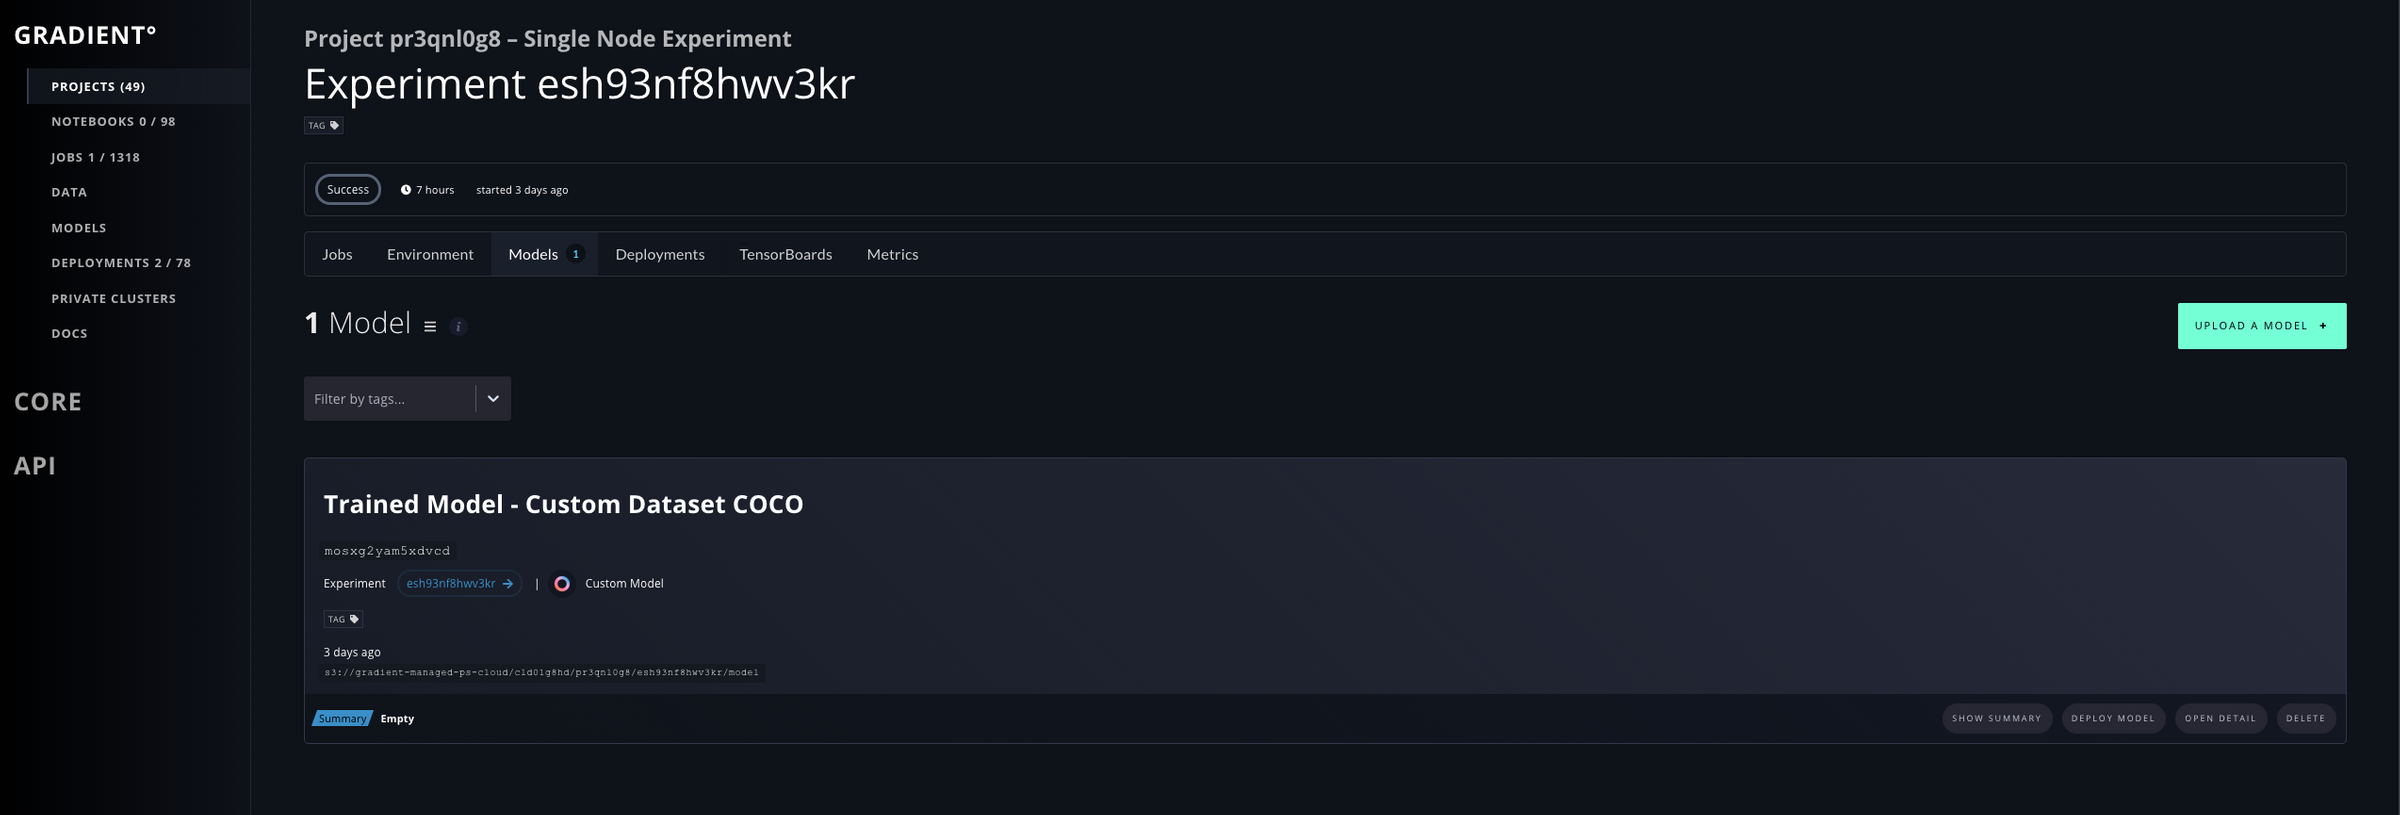Expand the CORE section in sidebar
This screenshot has width=2400, height=815.
48,401
